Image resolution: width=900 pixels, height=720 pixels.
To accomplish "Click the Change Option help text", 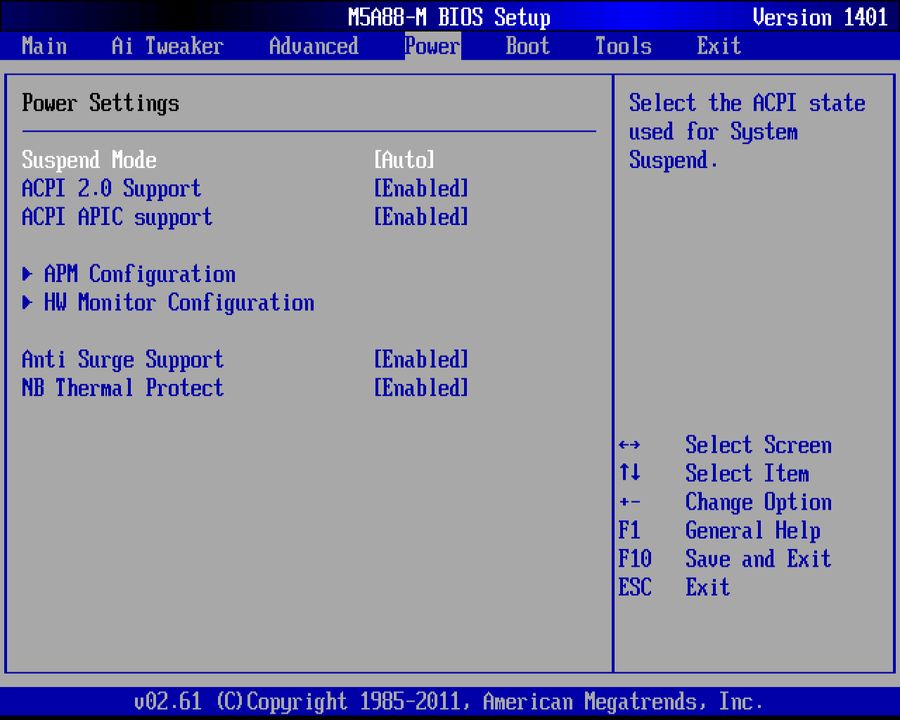I will click(x=758, y=502).
